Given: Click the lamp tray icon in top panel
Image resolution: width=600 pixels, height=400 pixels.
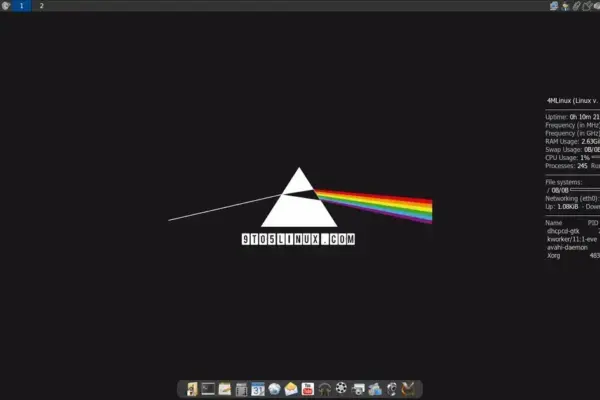Looking at the screenshot, I should pos(565,6).
